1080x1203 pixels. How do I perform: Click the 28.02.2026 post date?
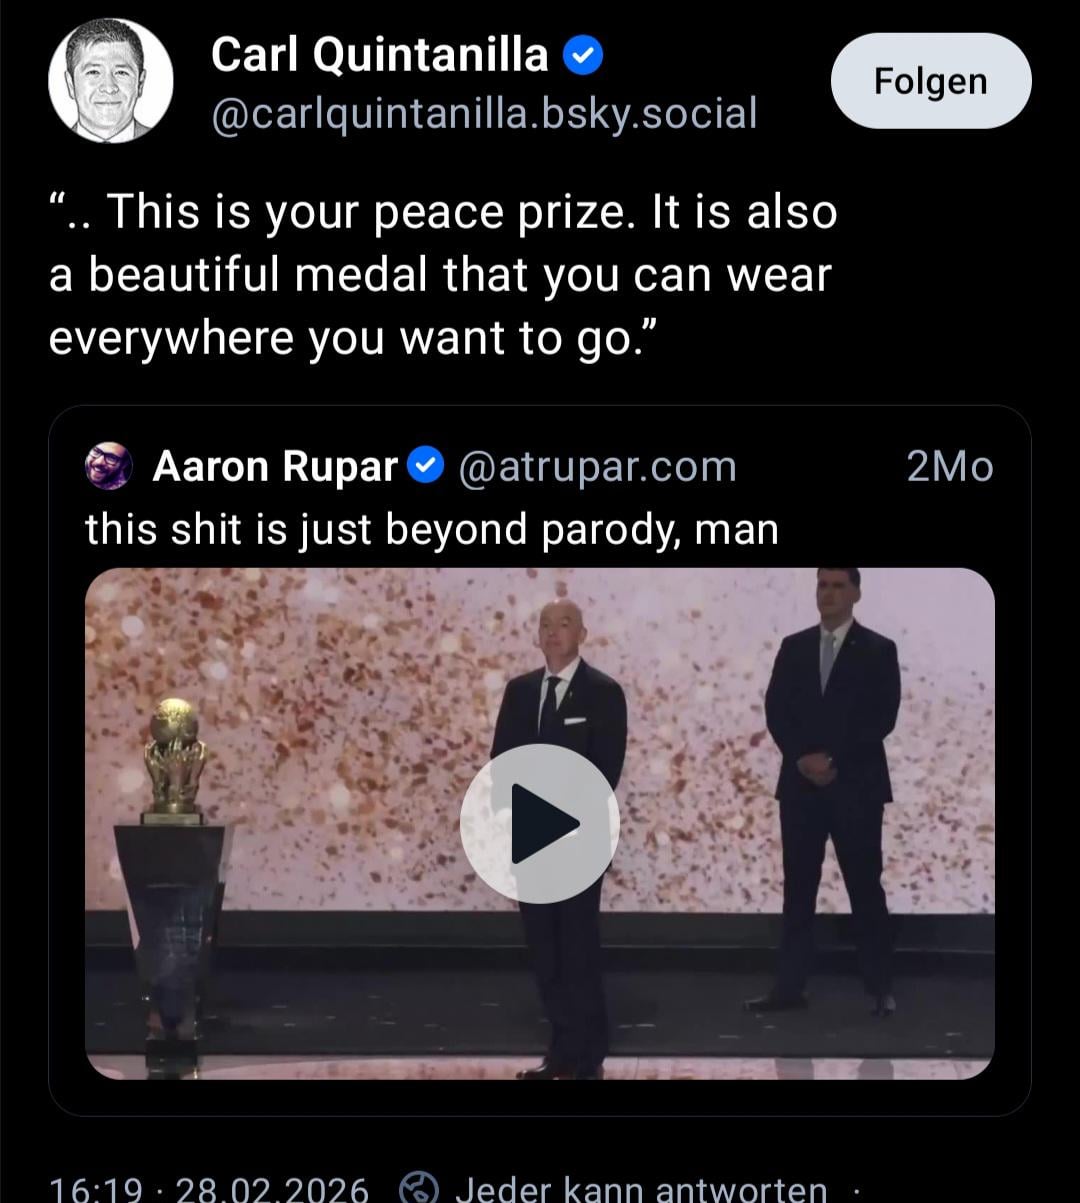coord(271,1189)
